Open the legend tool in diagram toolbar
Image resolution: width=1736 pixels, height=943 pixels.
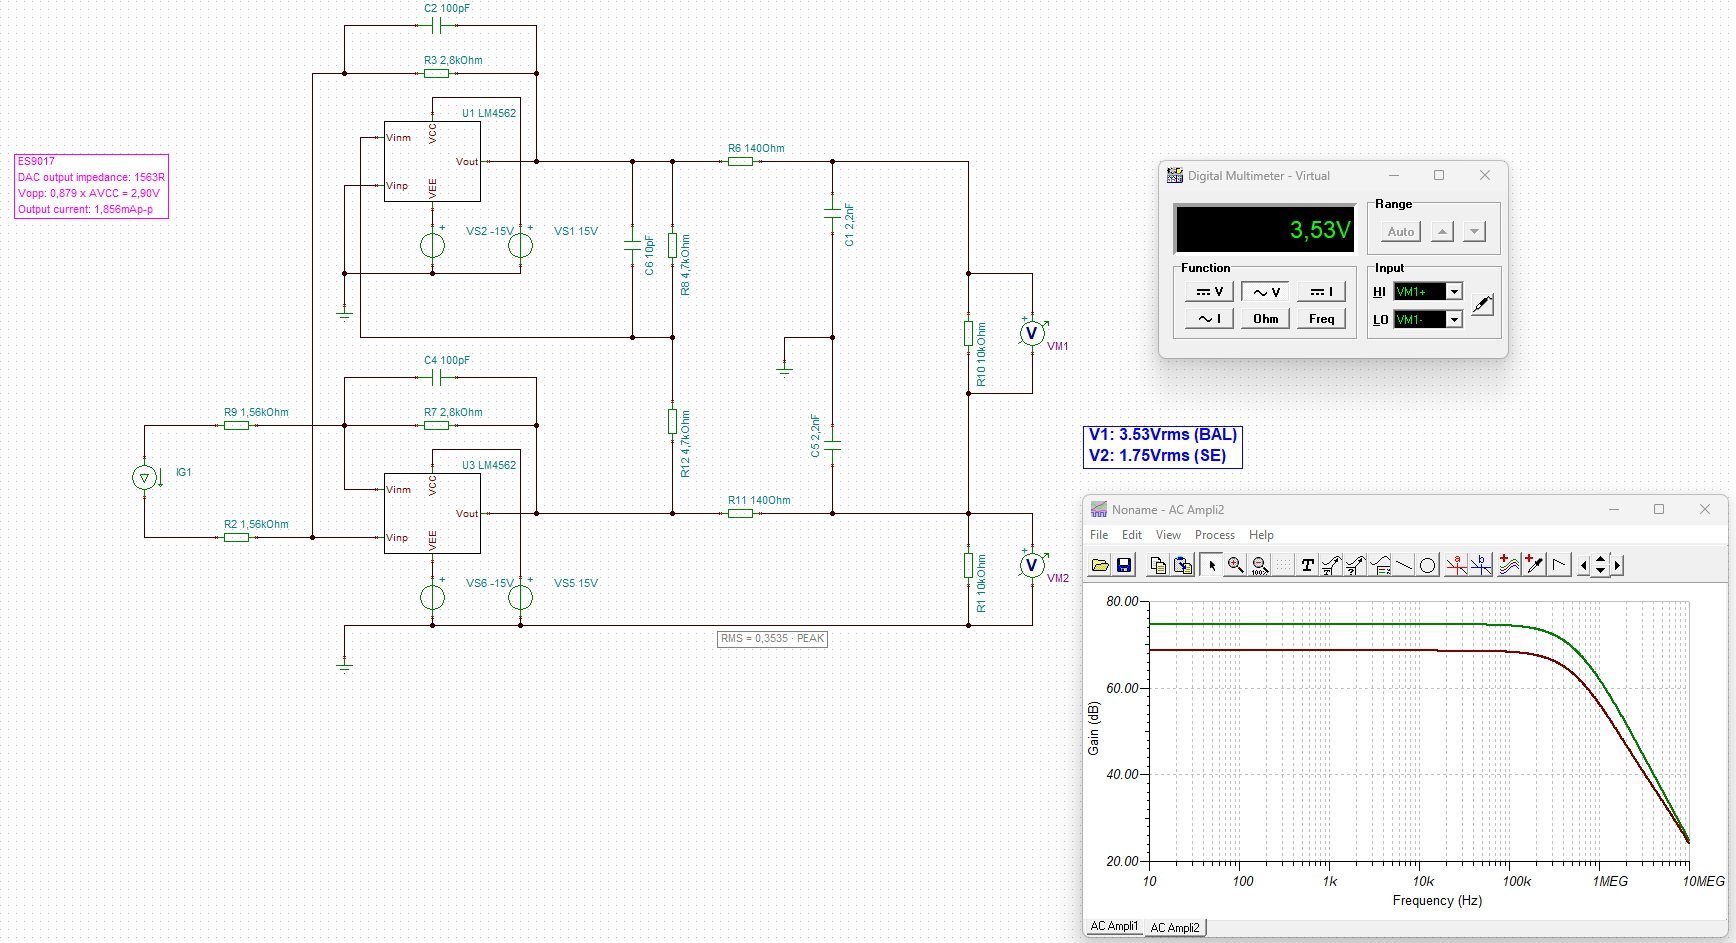[x=1380, y=565]
